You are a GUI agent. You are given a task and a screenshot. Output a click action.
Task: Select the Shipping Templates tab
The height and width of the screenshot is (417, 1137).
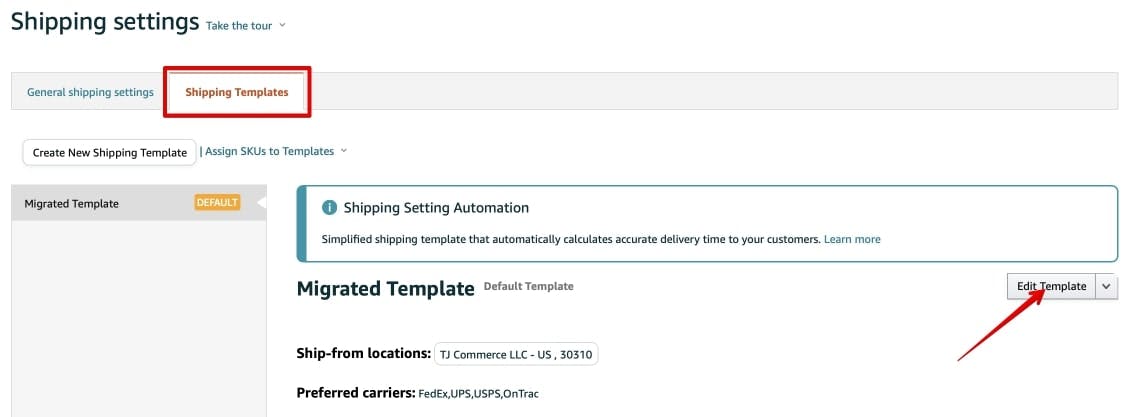237,92
